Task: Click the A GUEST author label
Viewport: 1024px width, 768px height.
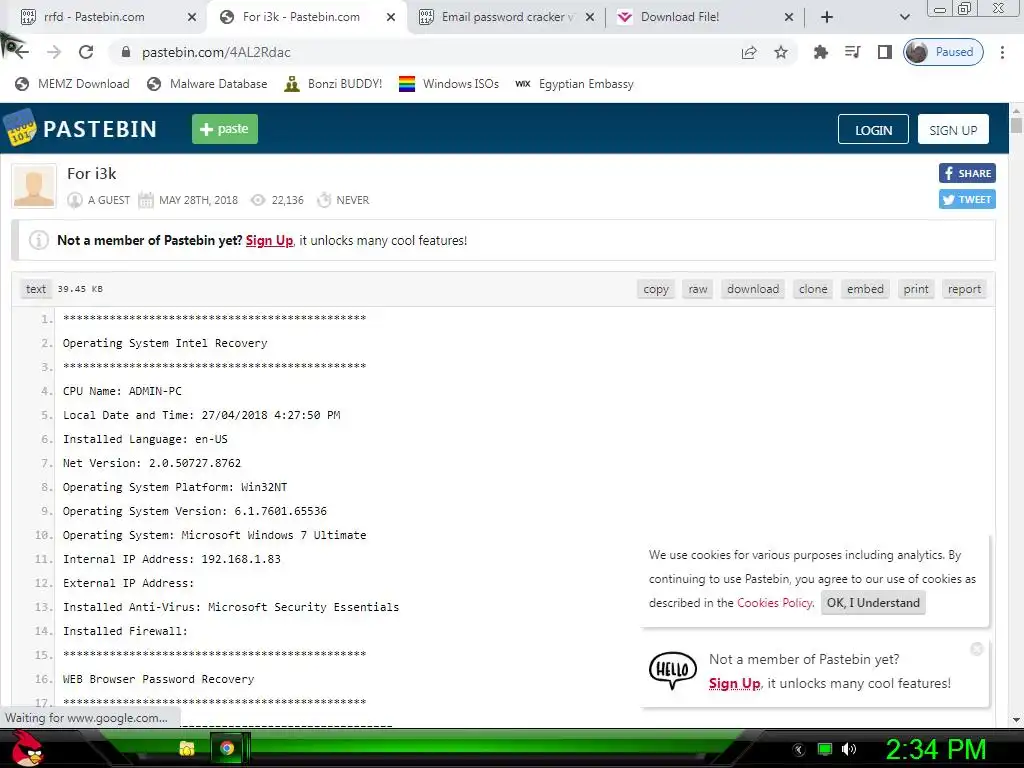Action: tap(108, 200)
